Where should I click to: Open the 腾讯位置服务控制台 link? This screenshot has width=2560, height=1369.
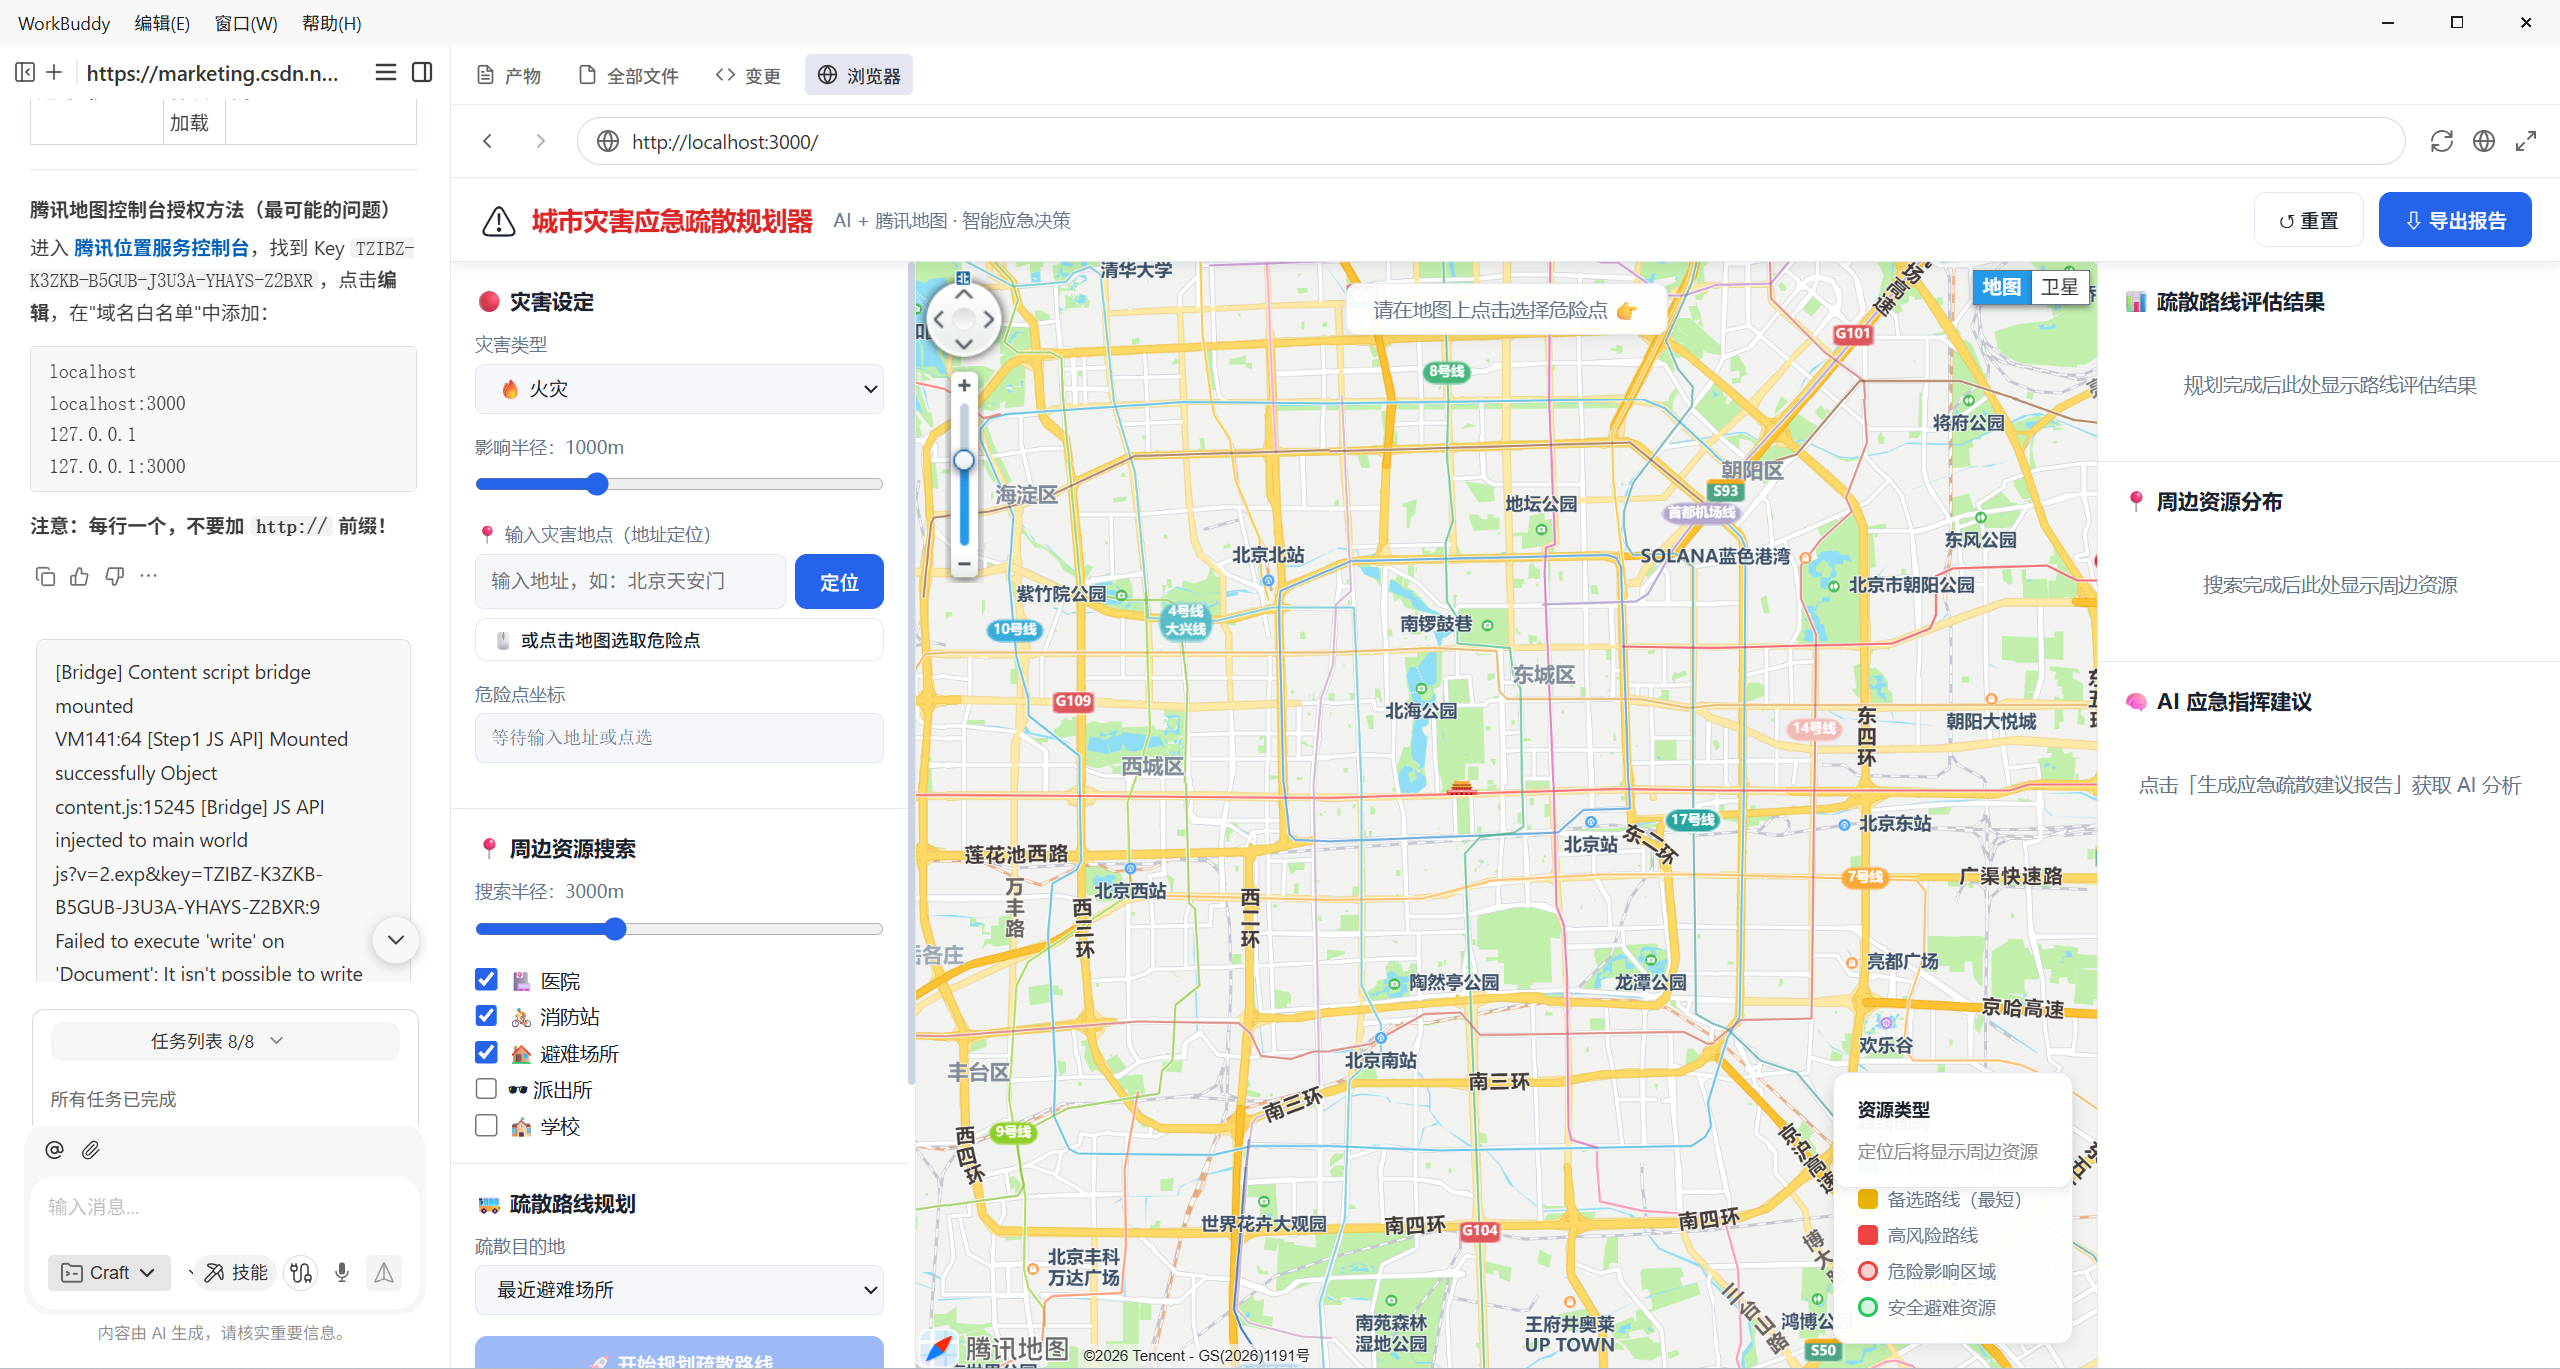pyautogui.click(x=162, y=248)
